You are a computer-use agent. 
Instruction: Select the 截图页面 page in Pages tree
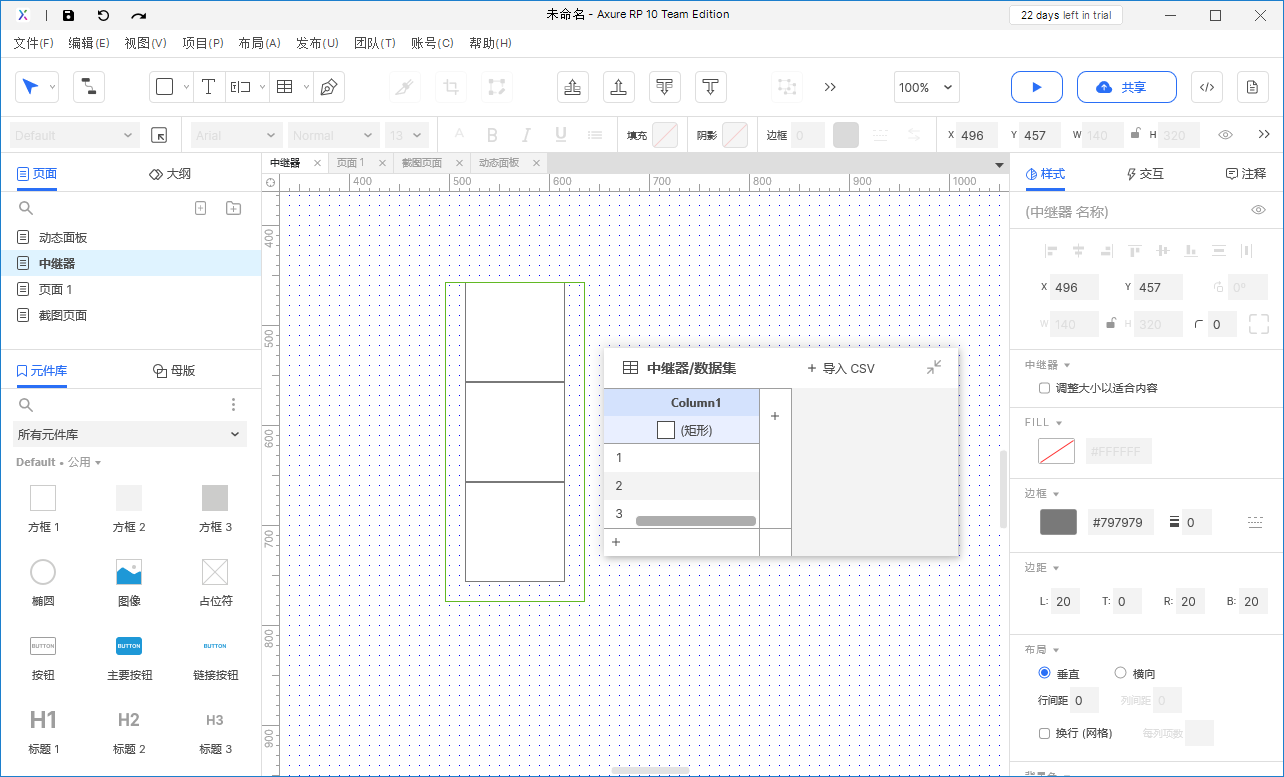(130, 315)
